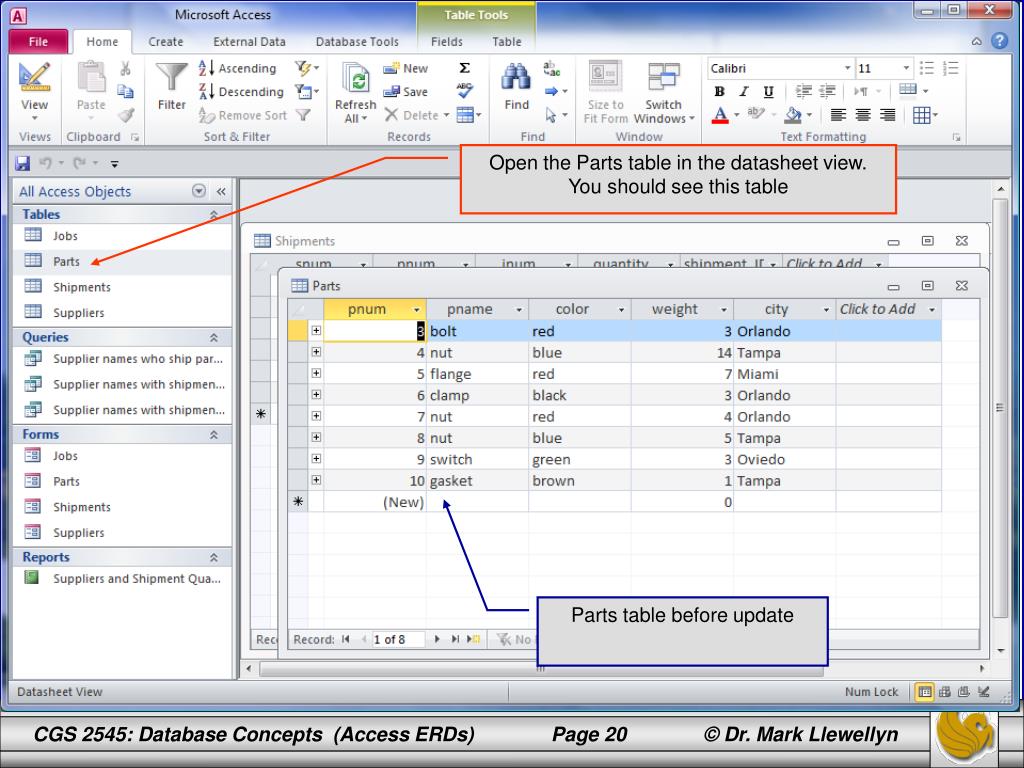The width and height of the screenshot is (1024, 768).
Task: Switch to the Database Tools tab
Action: coord(357,42)
